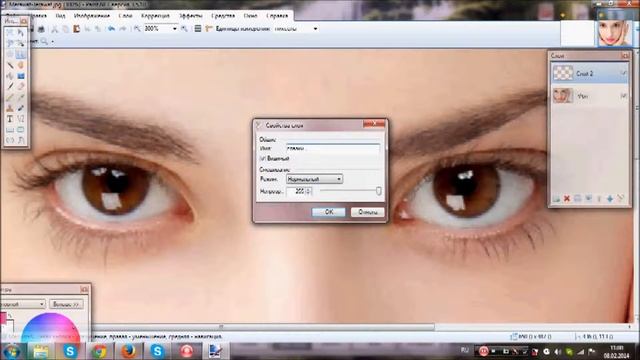Select the Color Picker tool
Viewport: 640px width, 360px height.
pyautogui.click(x=20, y=97)
